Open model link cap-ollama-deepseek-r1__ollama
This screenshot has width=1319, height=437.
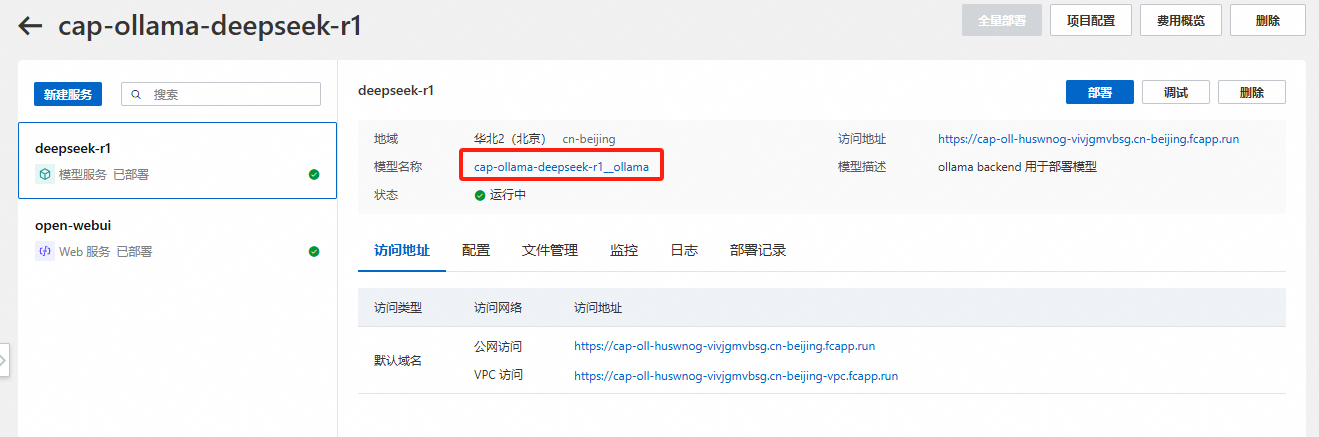[561, 167]
